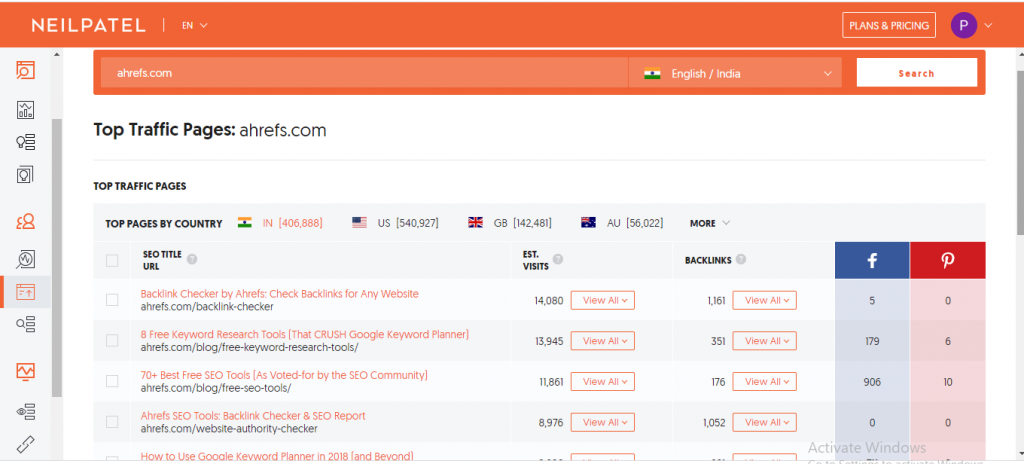Expand View All for 14,080 est. visits

pos(603,301)
